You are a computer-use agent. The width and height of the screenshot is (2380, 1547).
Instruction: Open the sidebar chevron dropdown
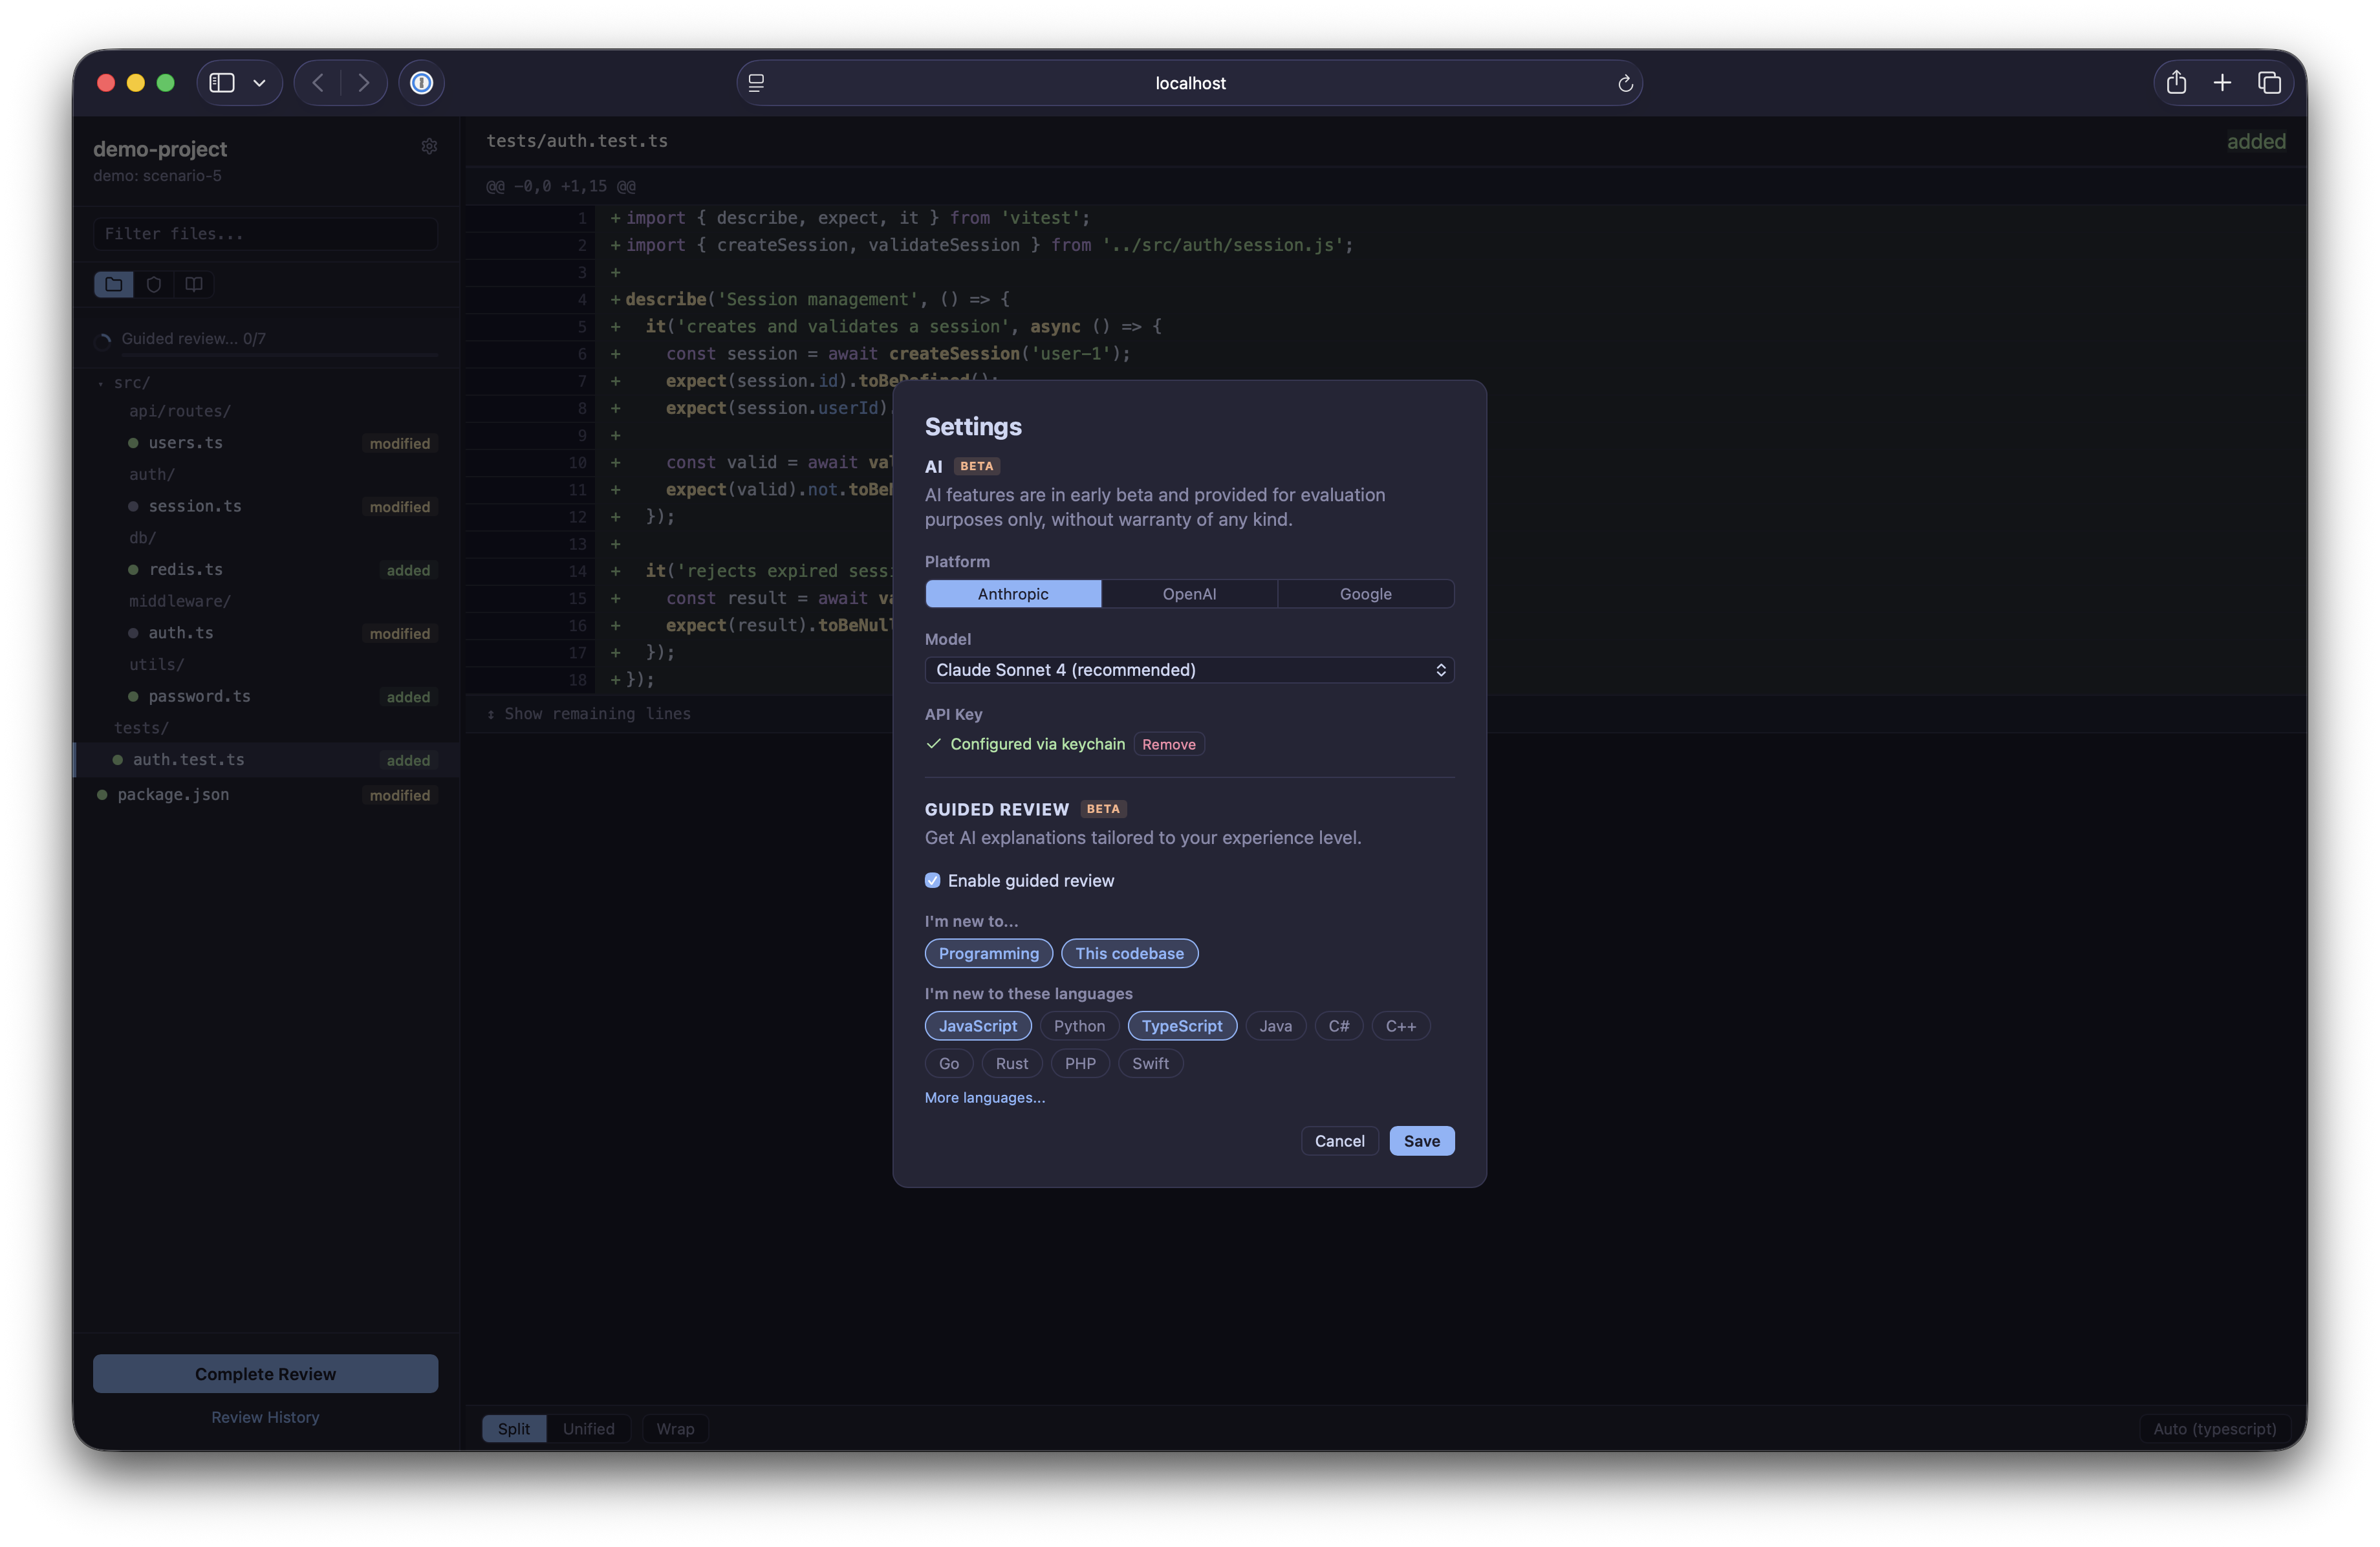(x=259, y=83)
